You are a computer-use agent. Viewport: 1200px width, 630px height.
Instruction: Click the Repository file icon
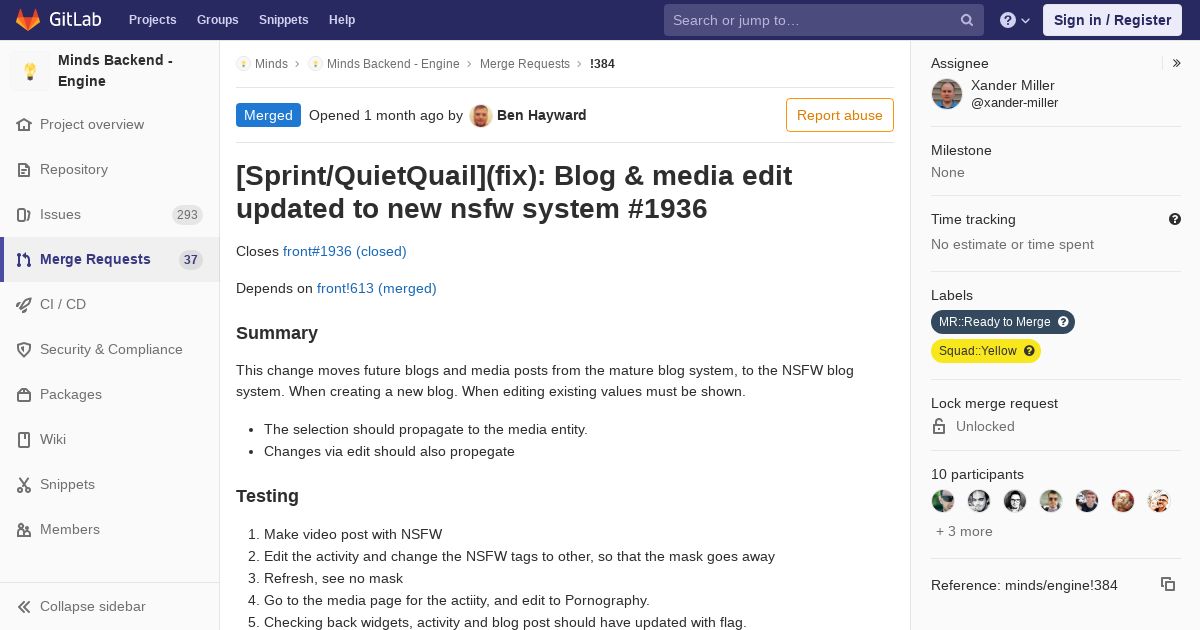[24, 170]
